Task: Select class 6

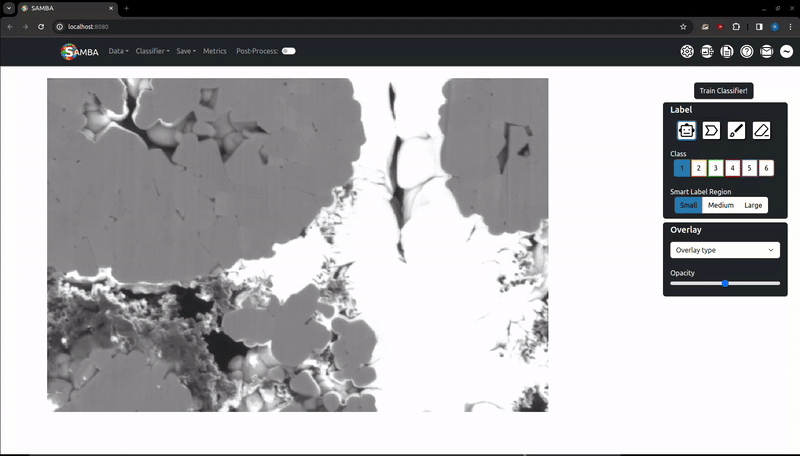Action: pyautogui.click(x=766, y=168)
